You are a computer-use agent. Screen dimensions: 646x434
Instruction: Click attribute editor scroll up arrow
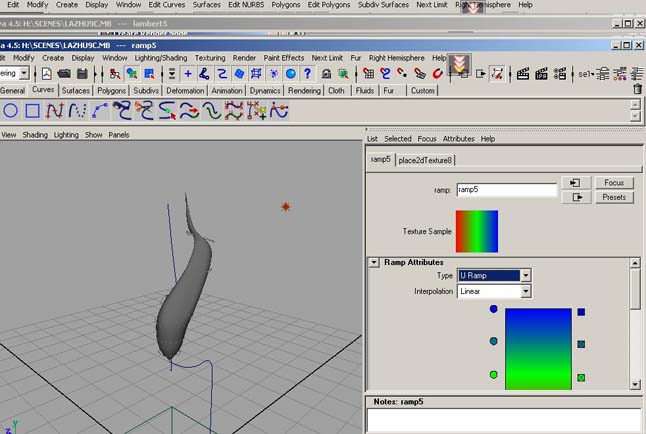point(635,263)
